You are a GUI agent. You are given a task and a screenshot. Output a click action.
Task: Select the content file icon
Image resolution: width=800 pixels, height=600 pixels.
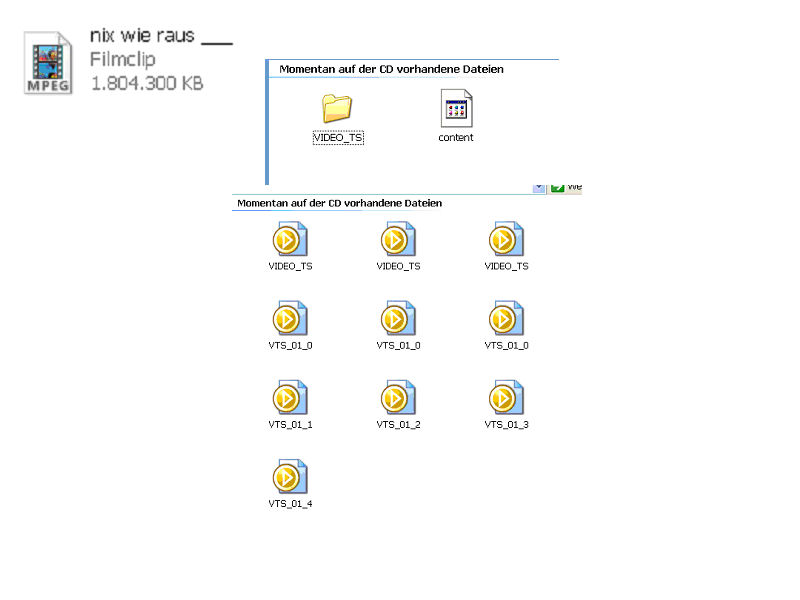click(x=456, y=108)
